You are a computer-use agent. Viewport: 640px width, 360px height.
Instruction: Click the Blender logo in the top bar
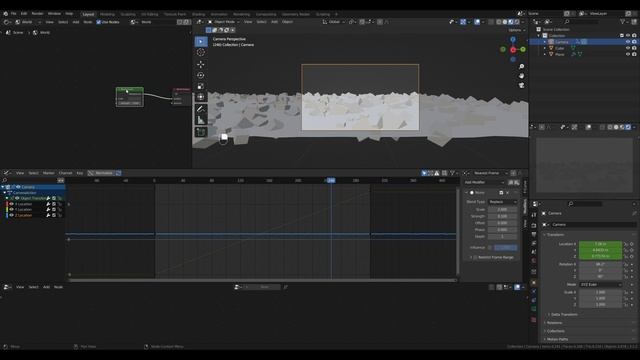pyautogui.click(x=5, y=13)
